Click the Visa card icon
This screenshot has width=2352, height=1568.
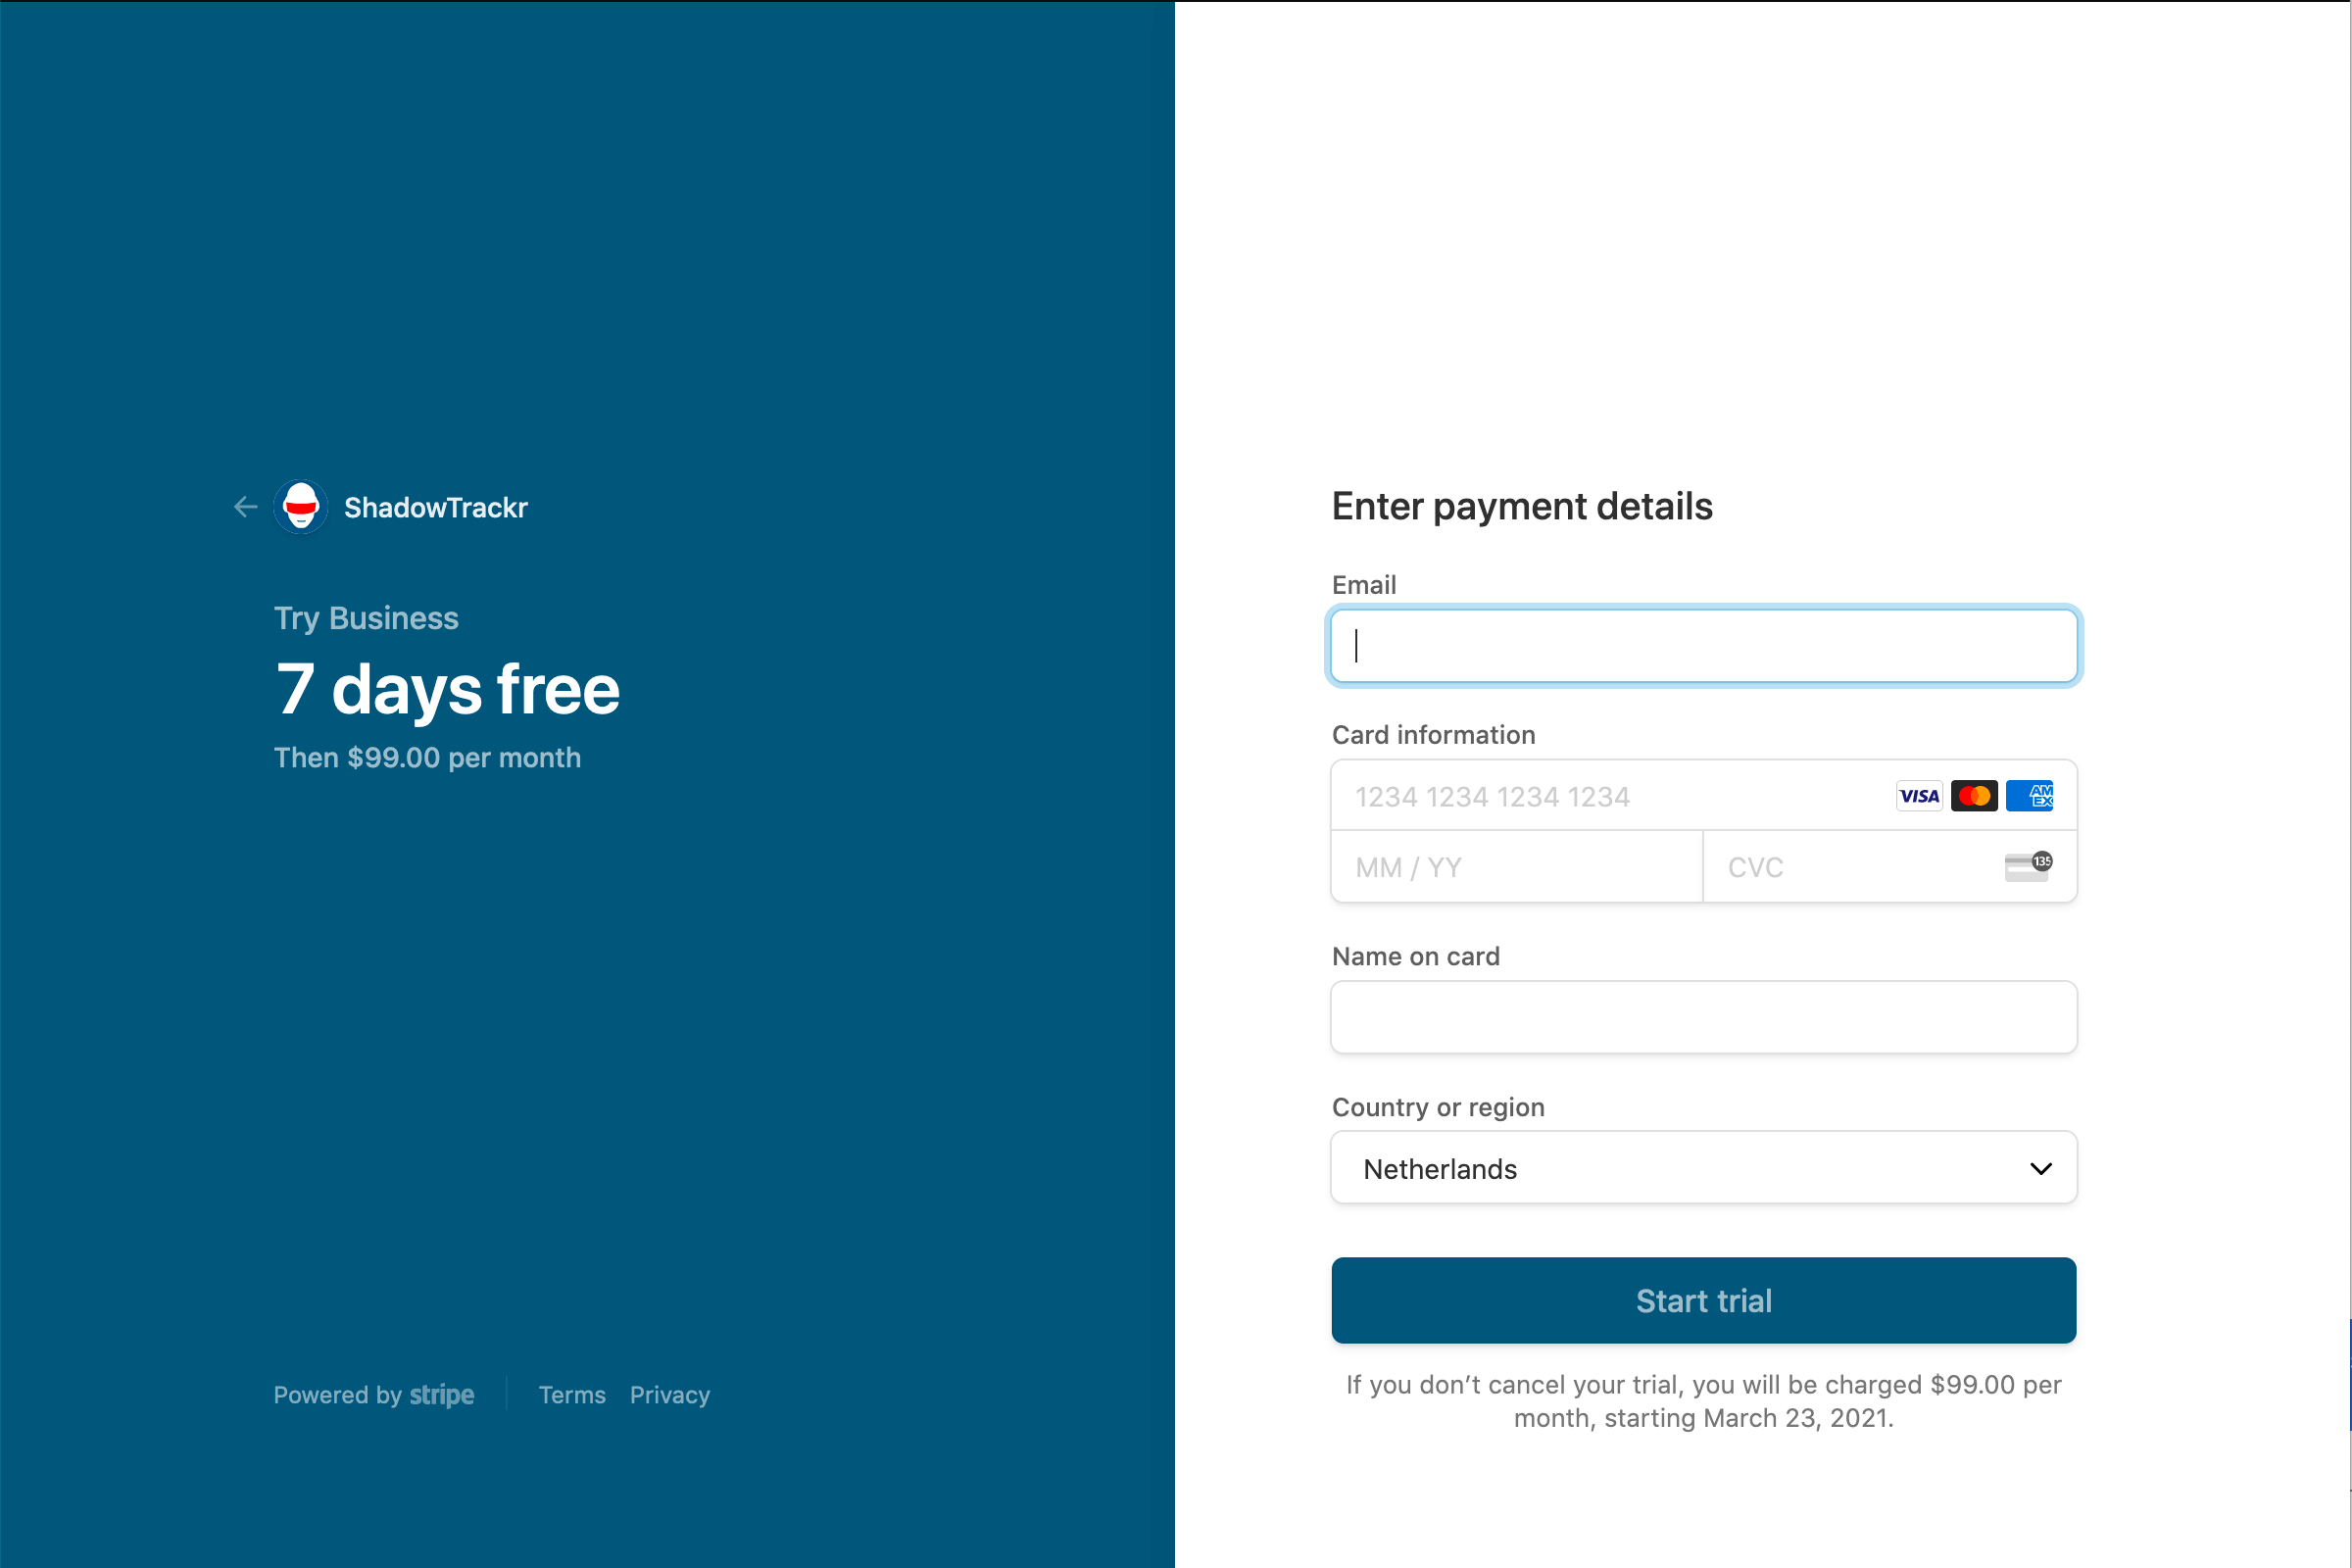pos(1918,795)
